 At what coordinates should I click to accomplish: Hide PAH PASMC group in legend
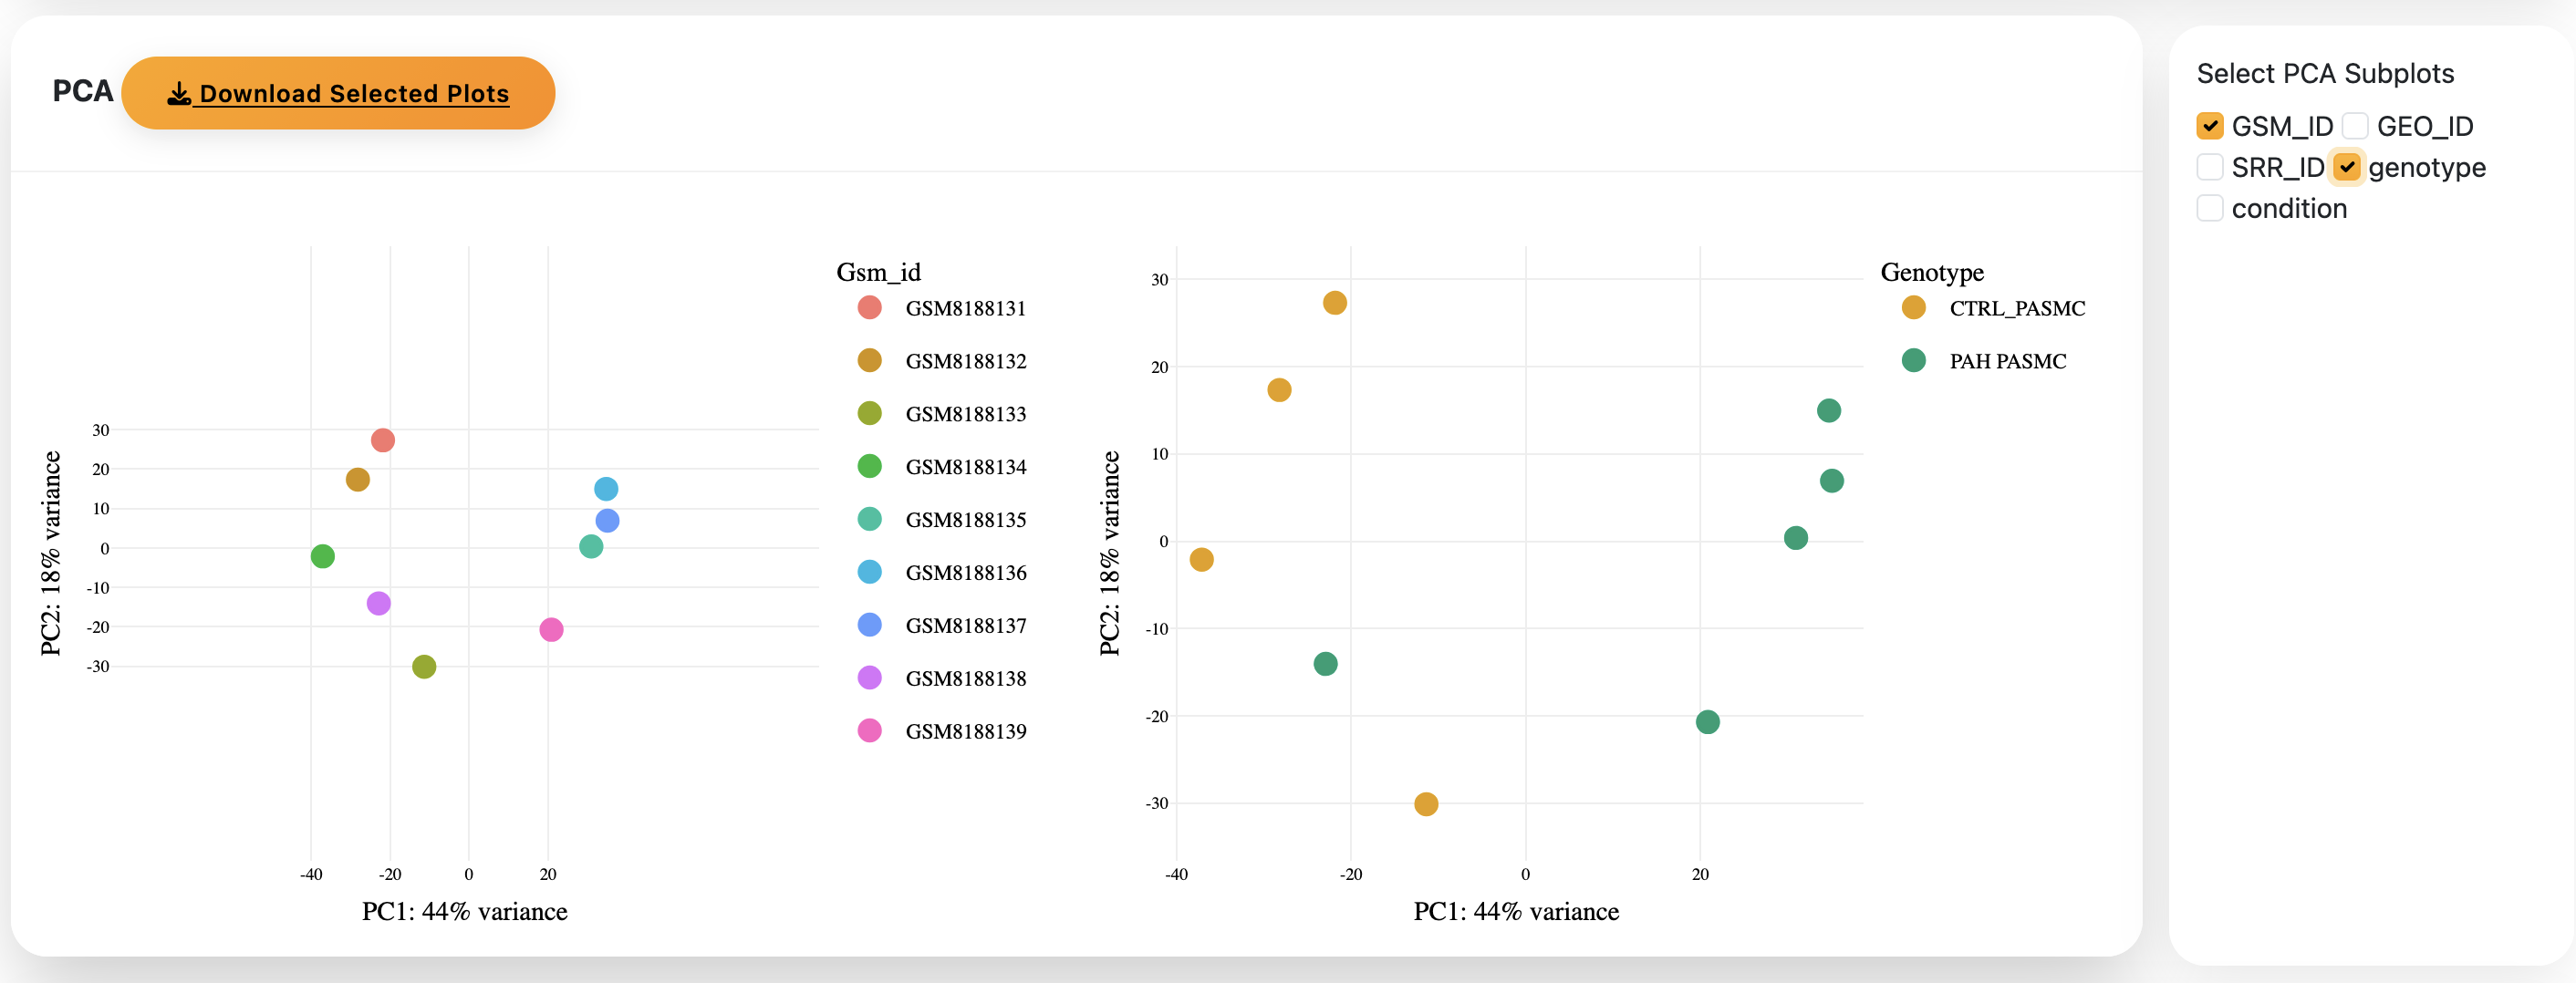[x=2006, y=361]
